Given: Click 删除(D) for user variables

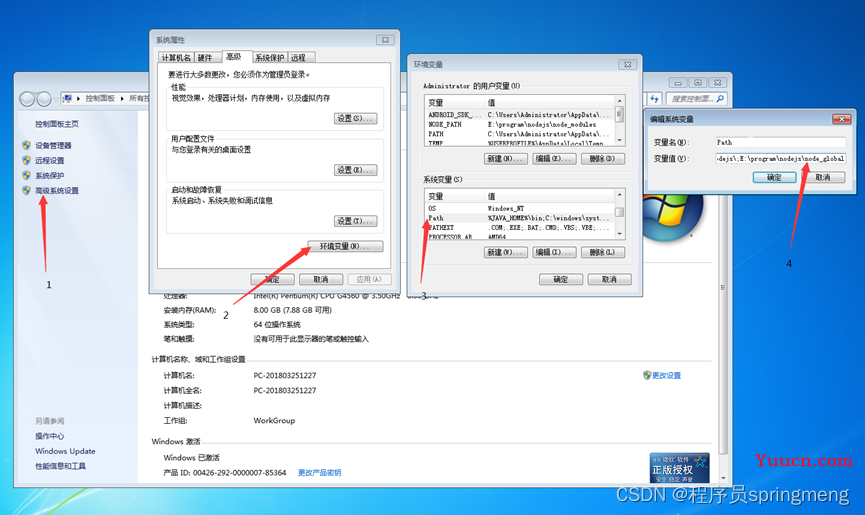Looking at the screenshot, I should point(602,159).
